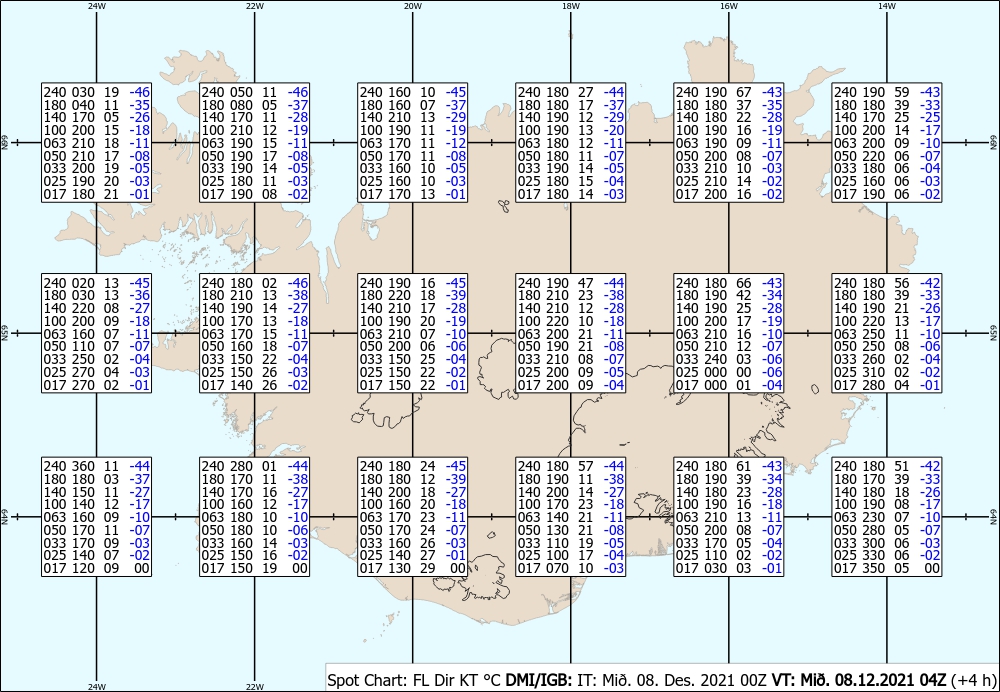Select the row "017 000 01 -04"
1000x692 pixels.
coord(729,385)
